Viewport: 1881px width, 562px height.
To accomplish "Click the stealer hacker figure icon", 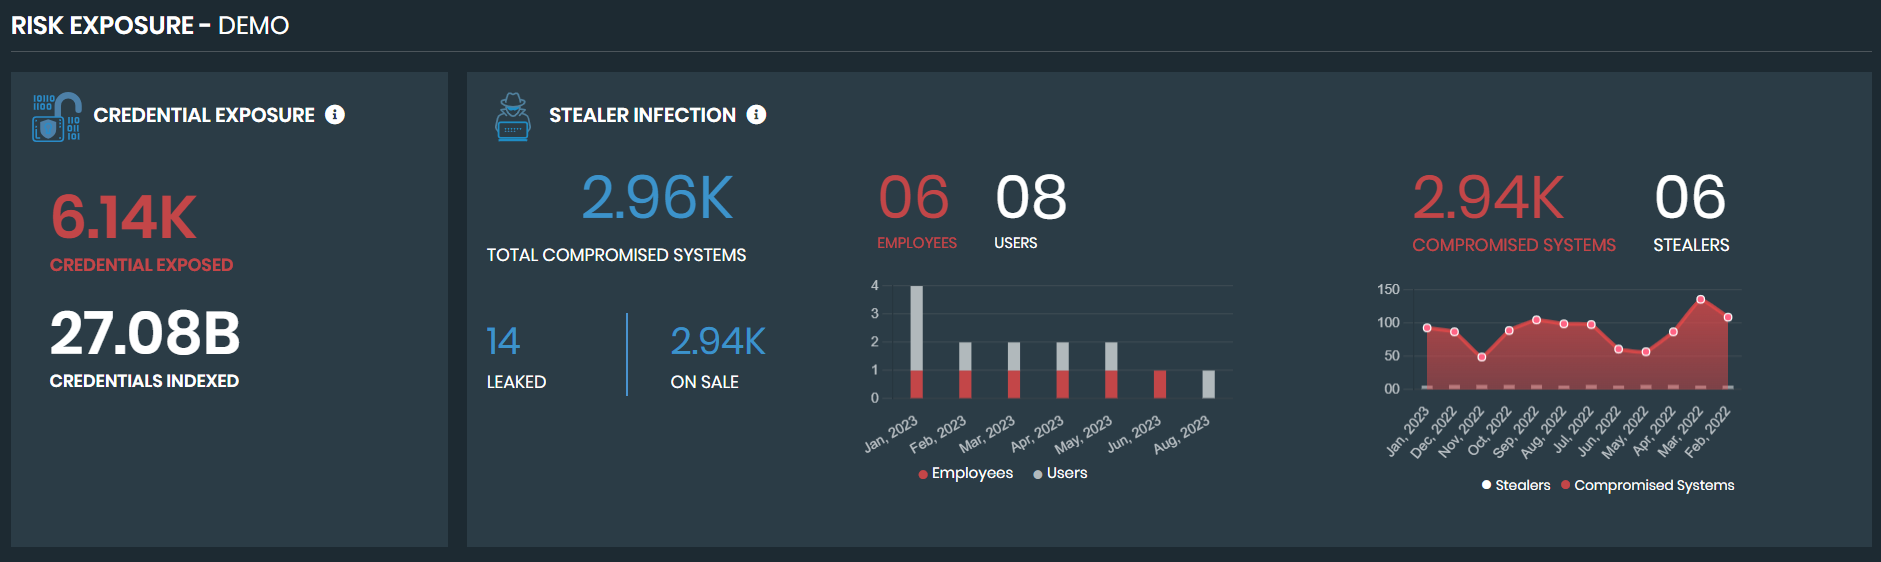I will [513, 117].
